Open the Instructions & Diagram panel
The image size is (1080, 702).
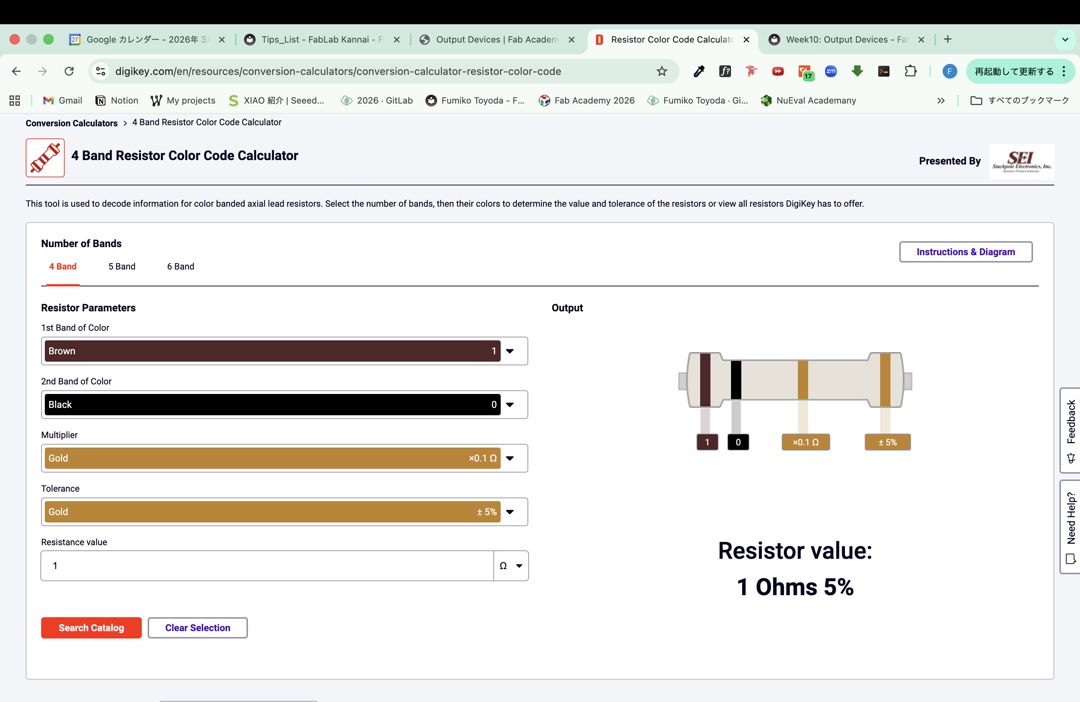(x=965, y=251)
